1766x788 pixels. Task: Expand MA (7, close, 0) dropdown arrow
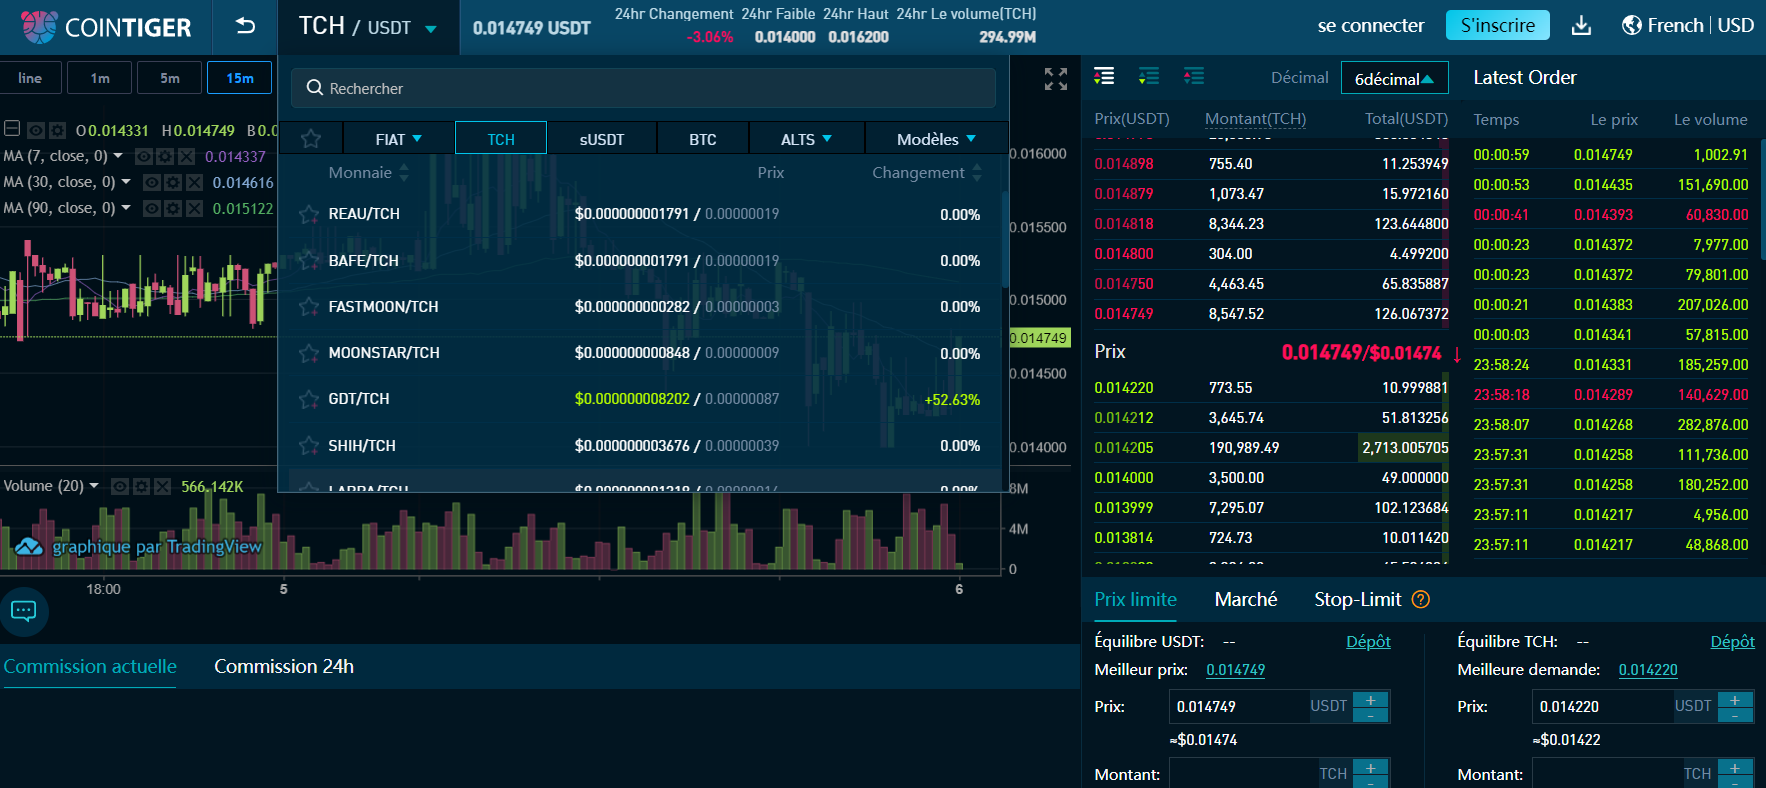pyautogui.click(x=118, y=156)
